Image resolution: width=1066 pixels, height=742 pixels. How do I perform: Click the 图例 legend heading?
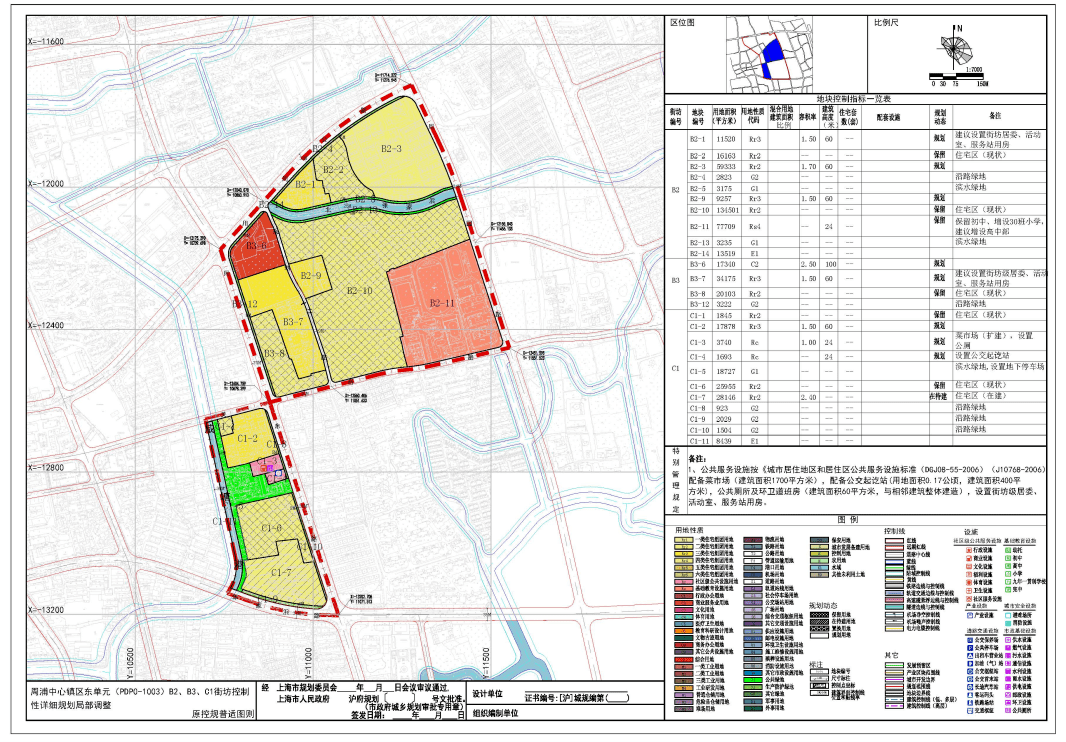[848, 519]
